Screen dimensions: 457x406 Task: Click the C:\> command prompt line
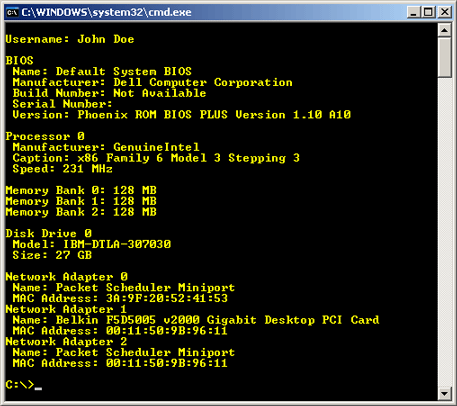point(24,384)
